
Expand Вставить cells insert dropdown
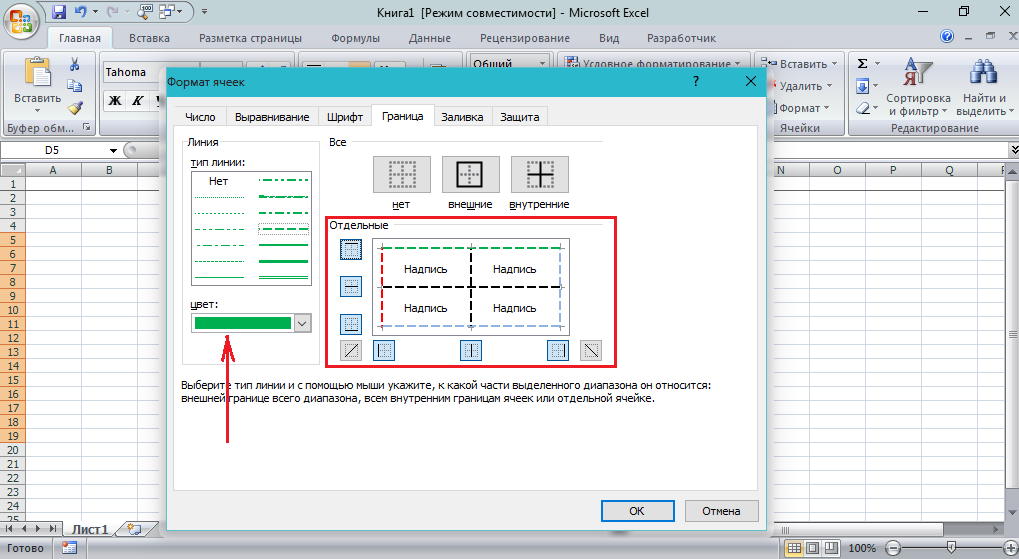point(834,64)
